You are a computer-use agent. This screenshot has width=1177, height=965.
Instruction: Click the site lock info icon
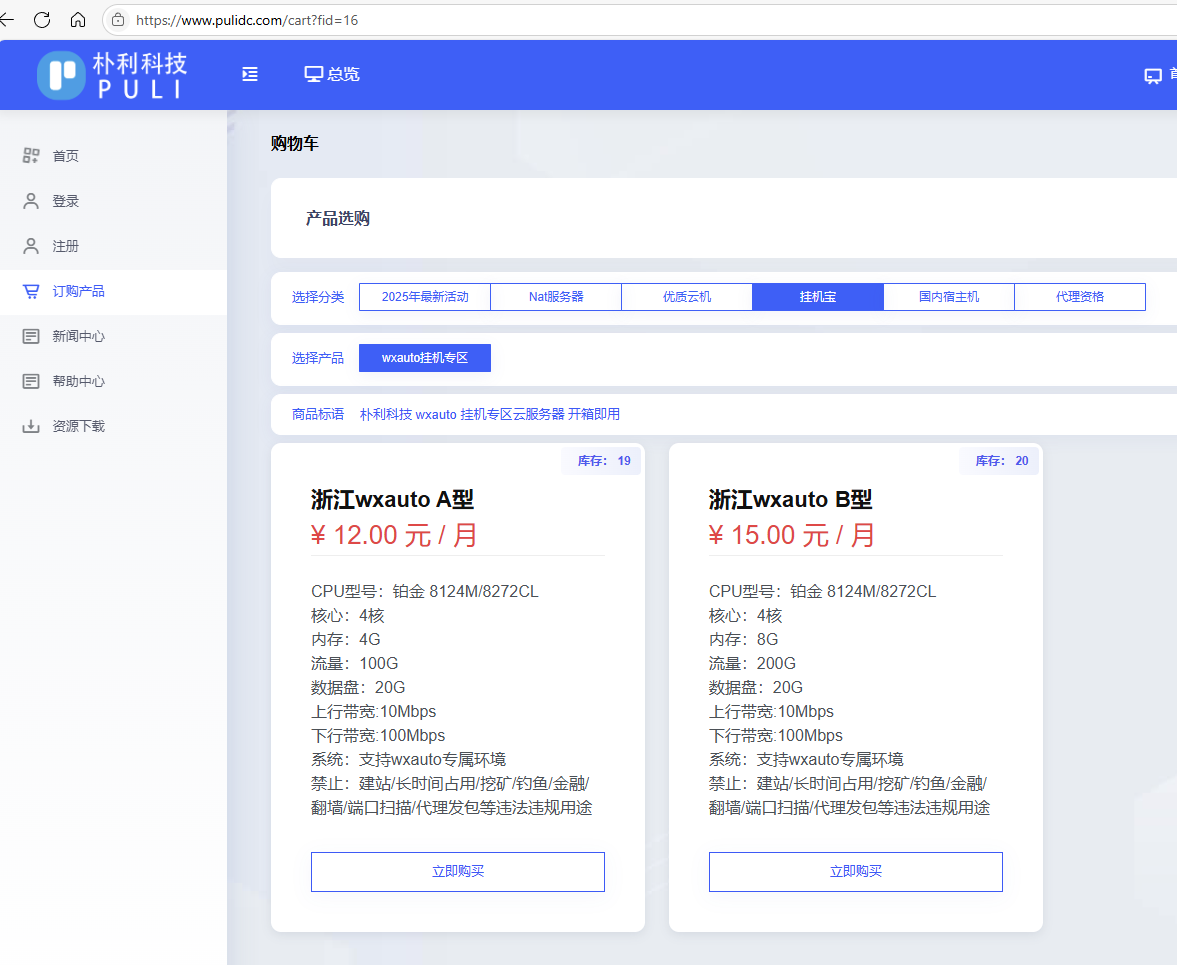118,20
